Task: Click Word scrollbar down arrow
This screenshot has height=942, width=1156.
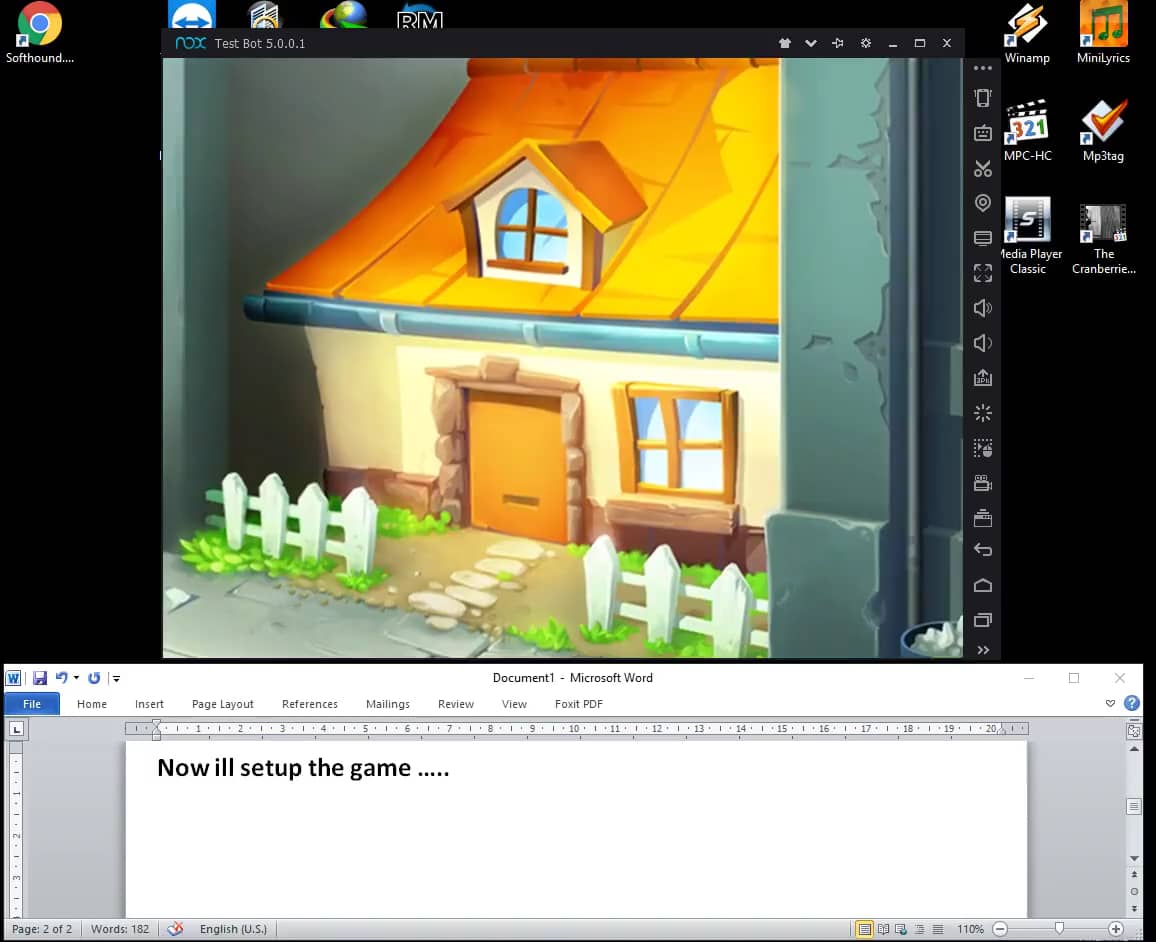Action: (1134, 859)
